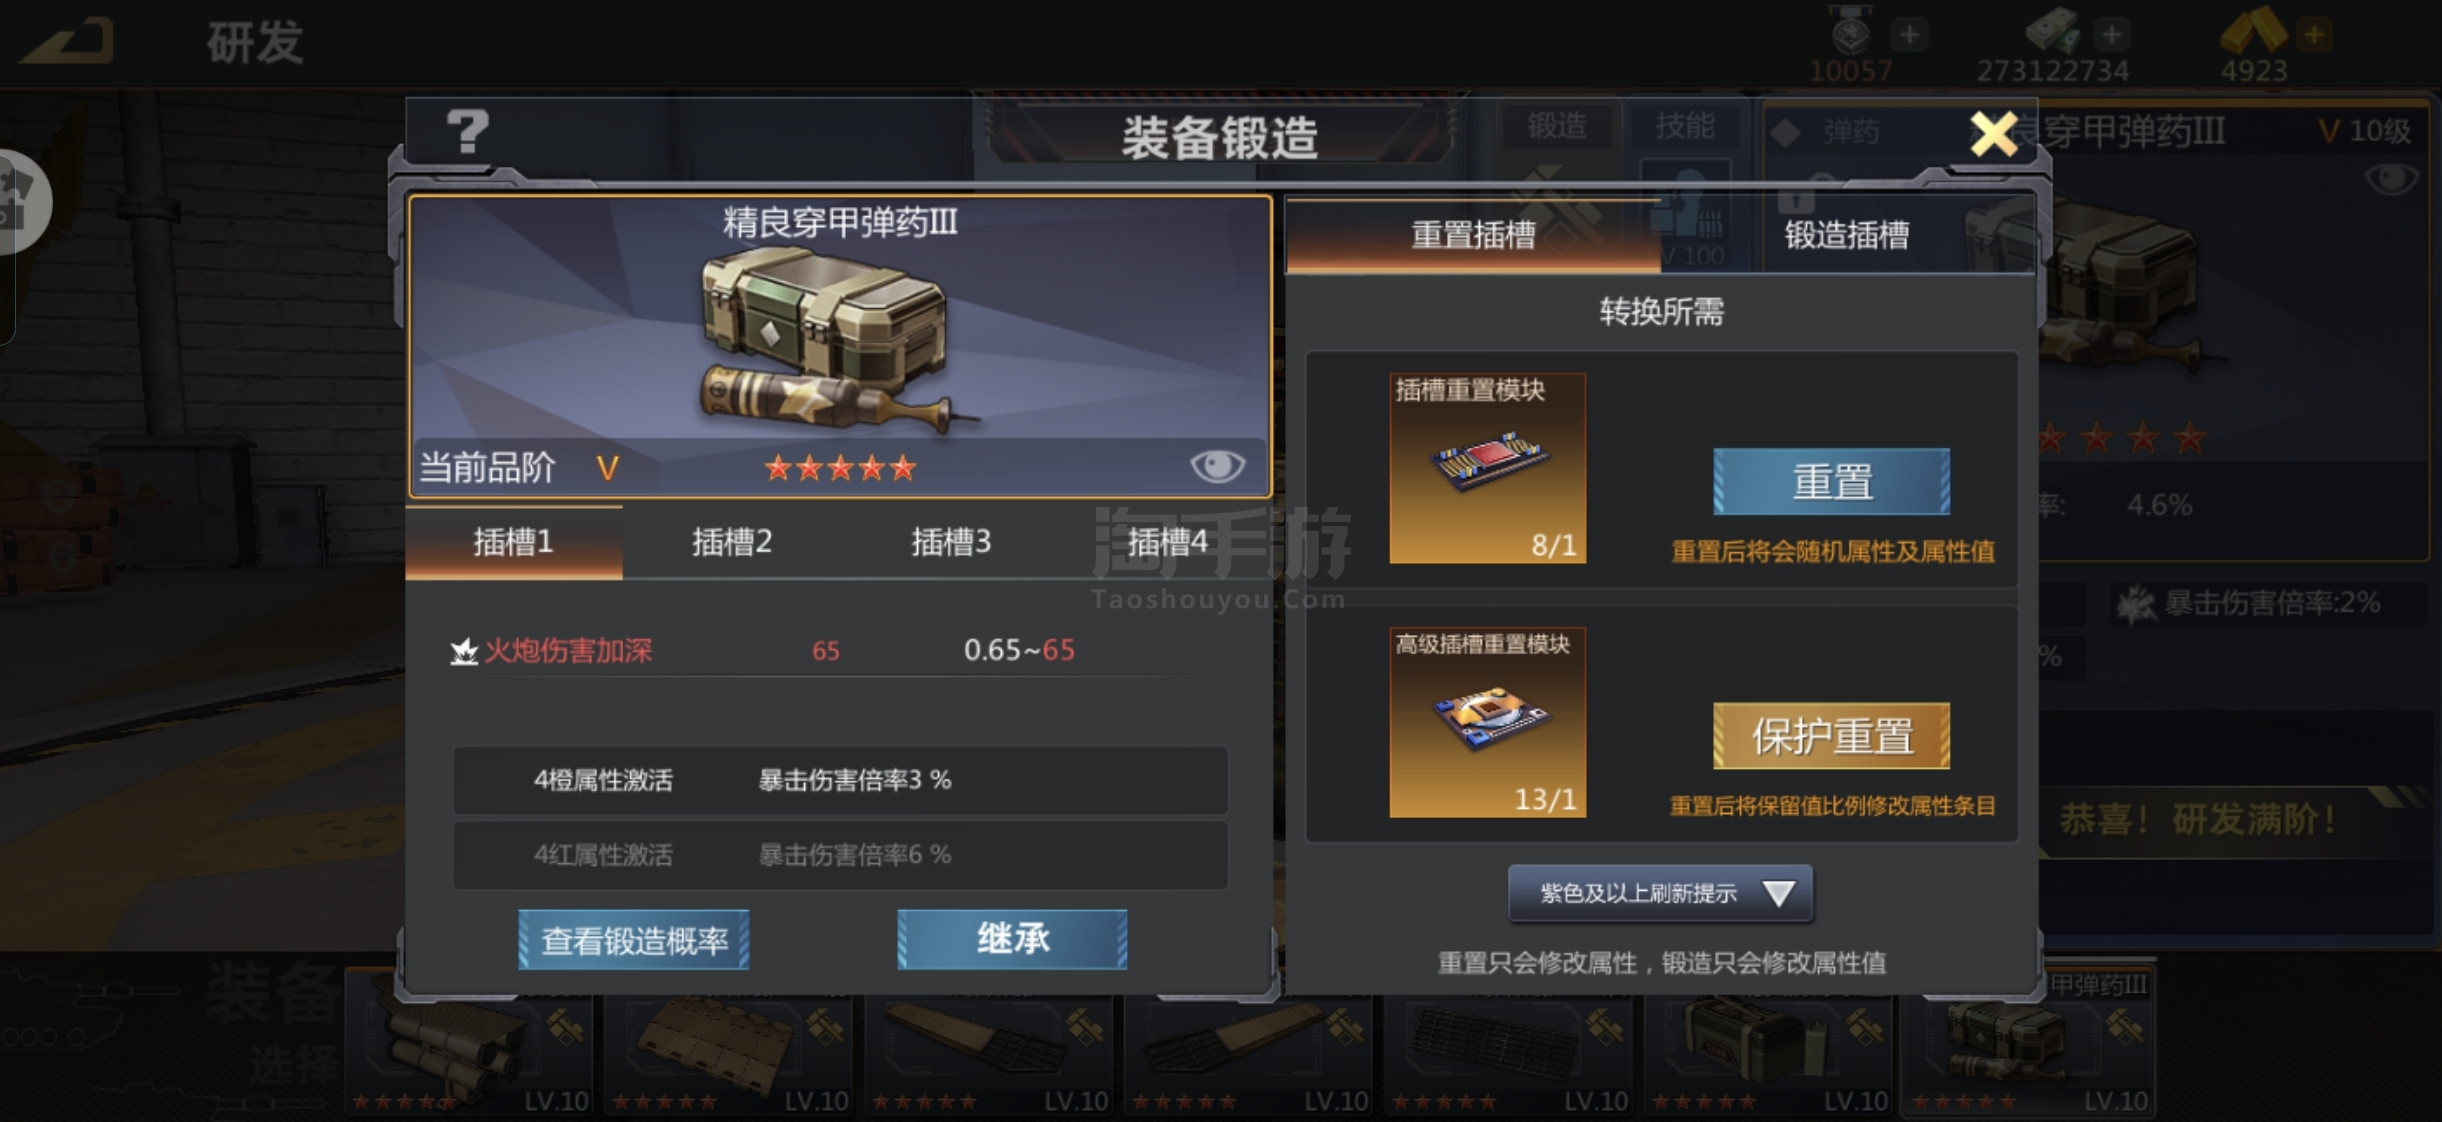2442x1122 pixels.
Task: Click the blue 重置 button
Action: coord(1831,482)
